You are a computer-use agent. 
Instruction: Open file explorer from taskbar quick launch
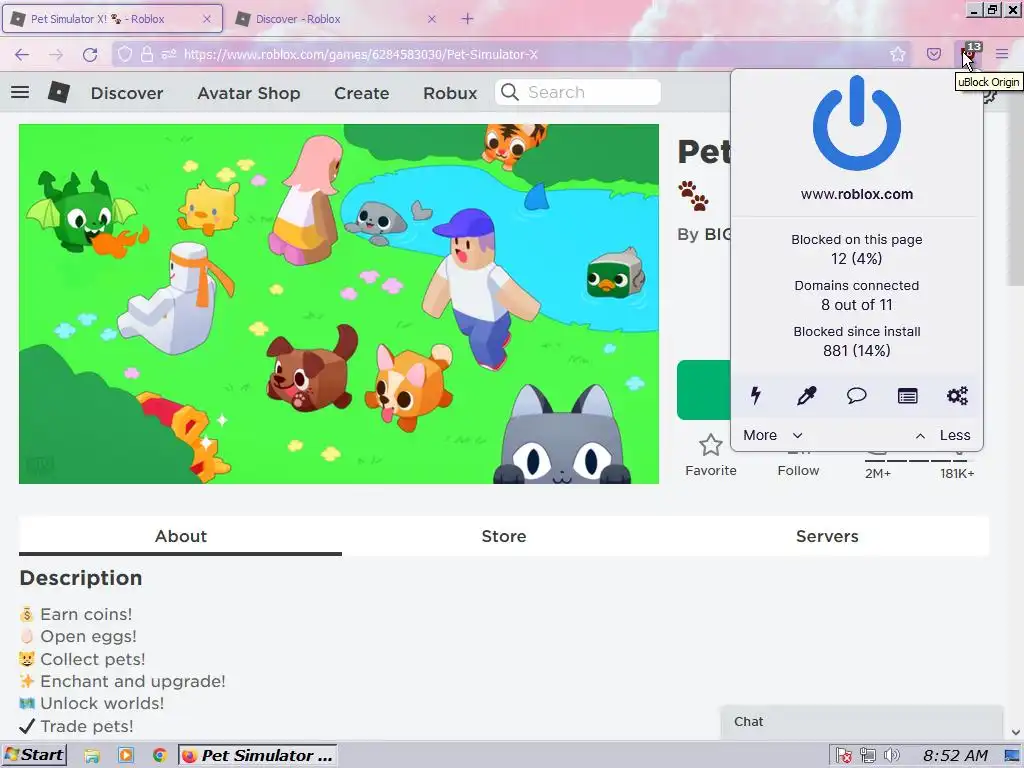92,756
